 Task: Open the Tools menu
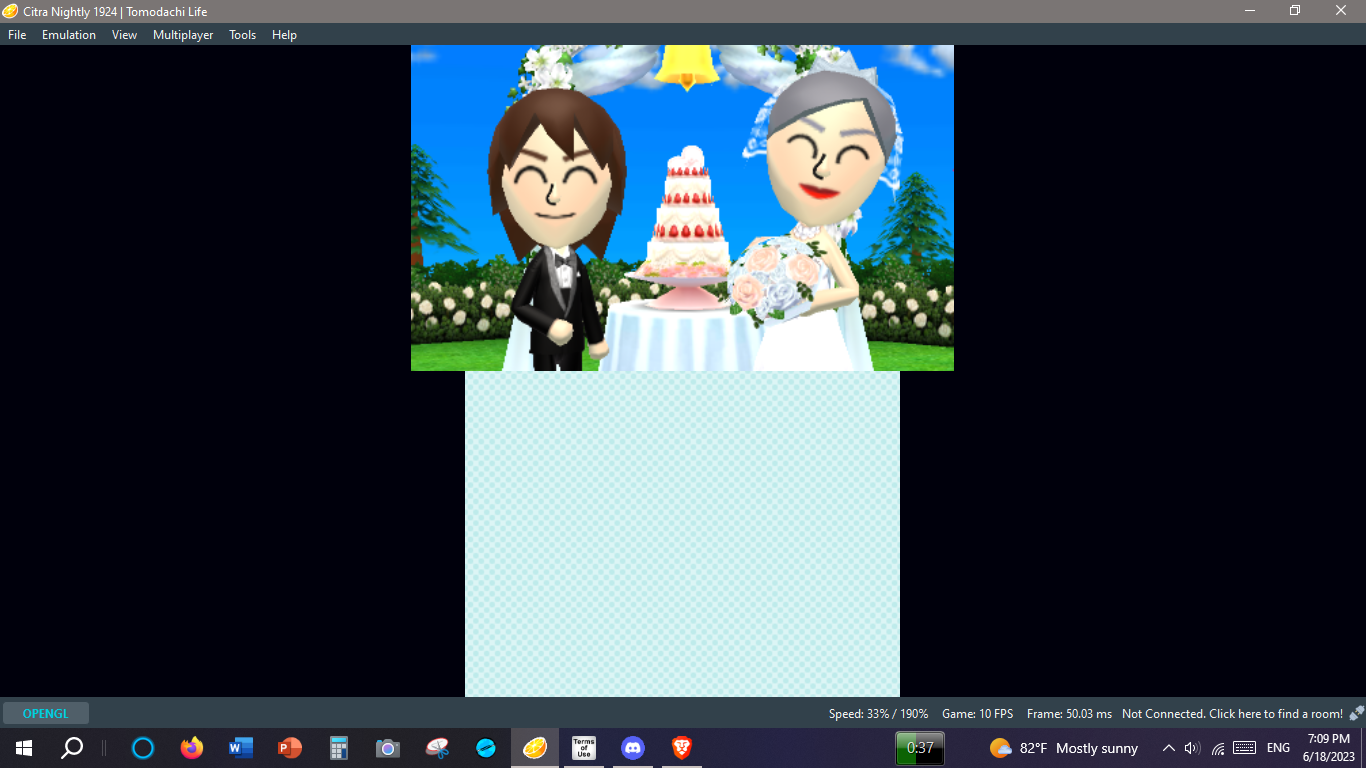click(x=242, y=35)
